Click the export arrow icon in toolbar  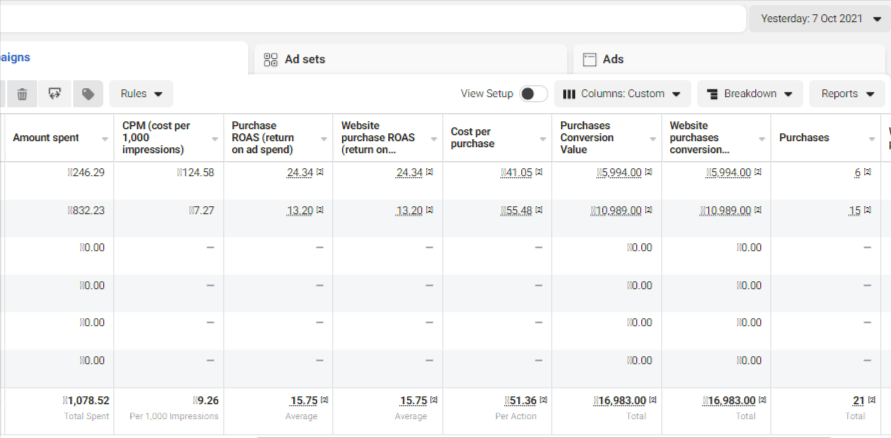coord(55,94)
